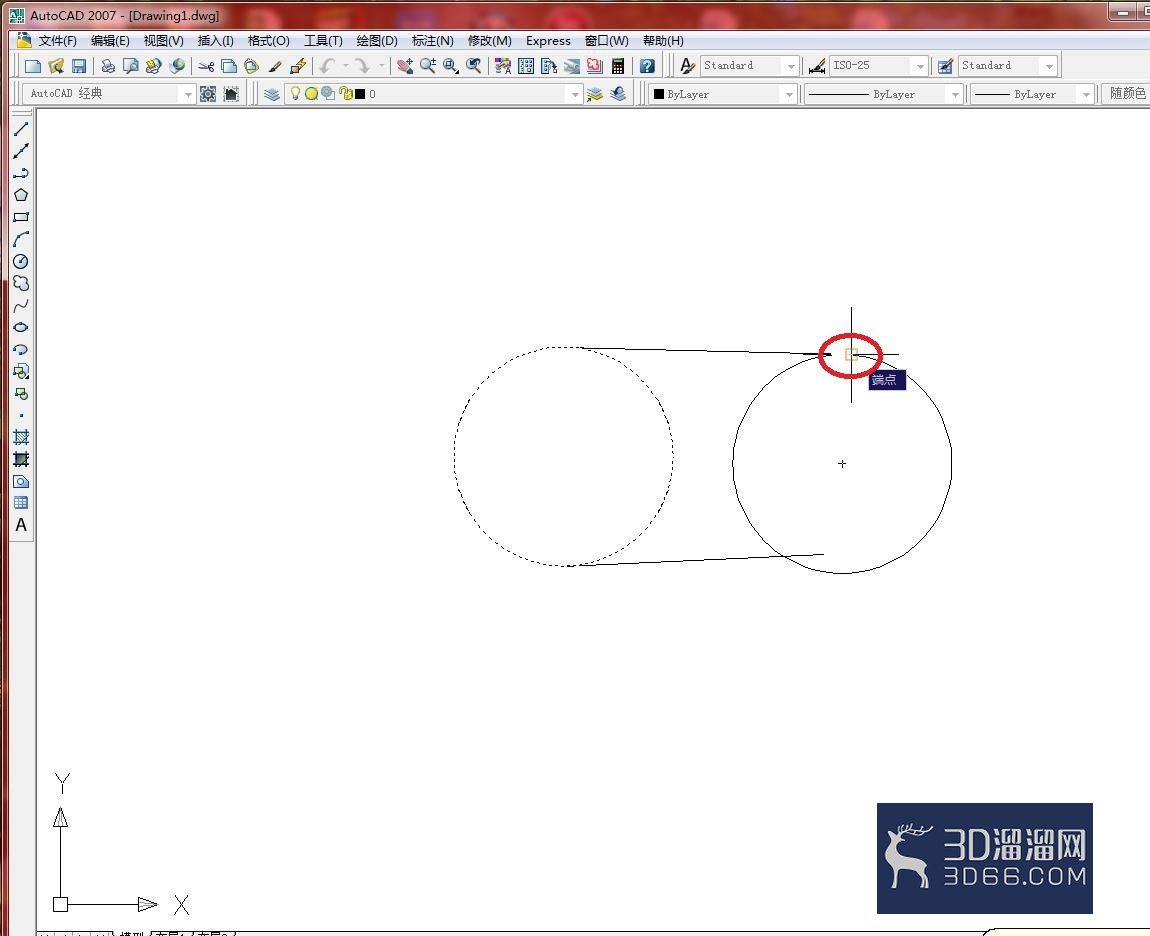Expand the undo history arrow
1150x936 pixels.
pos(345,66)
